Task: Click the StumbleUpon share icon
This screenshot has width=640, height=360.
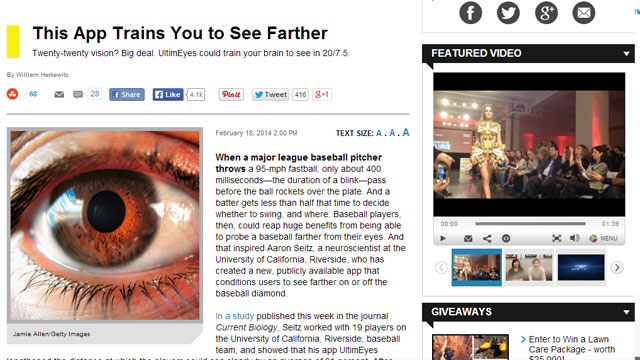Action: coord(13,94)
